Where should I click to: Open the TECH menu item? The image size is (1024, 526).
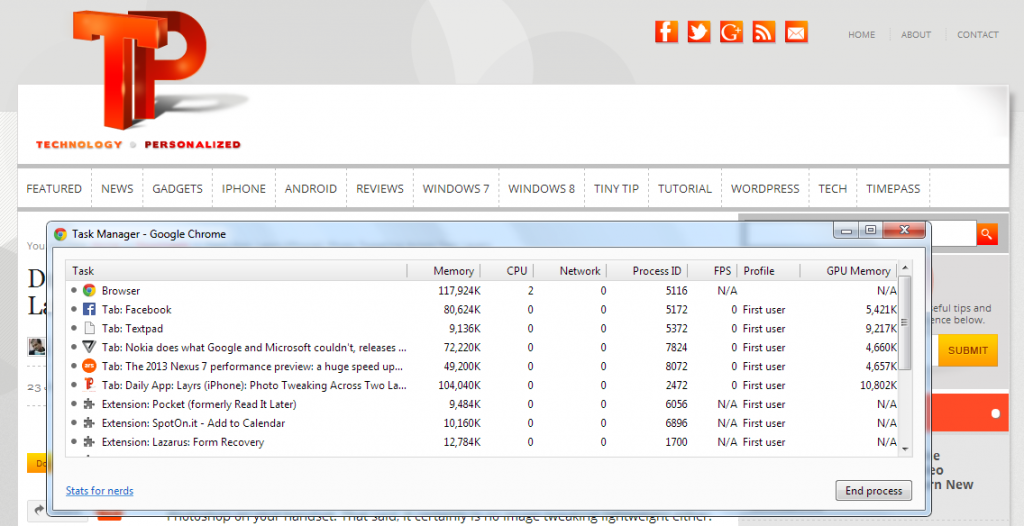click(x=833, y=189)
